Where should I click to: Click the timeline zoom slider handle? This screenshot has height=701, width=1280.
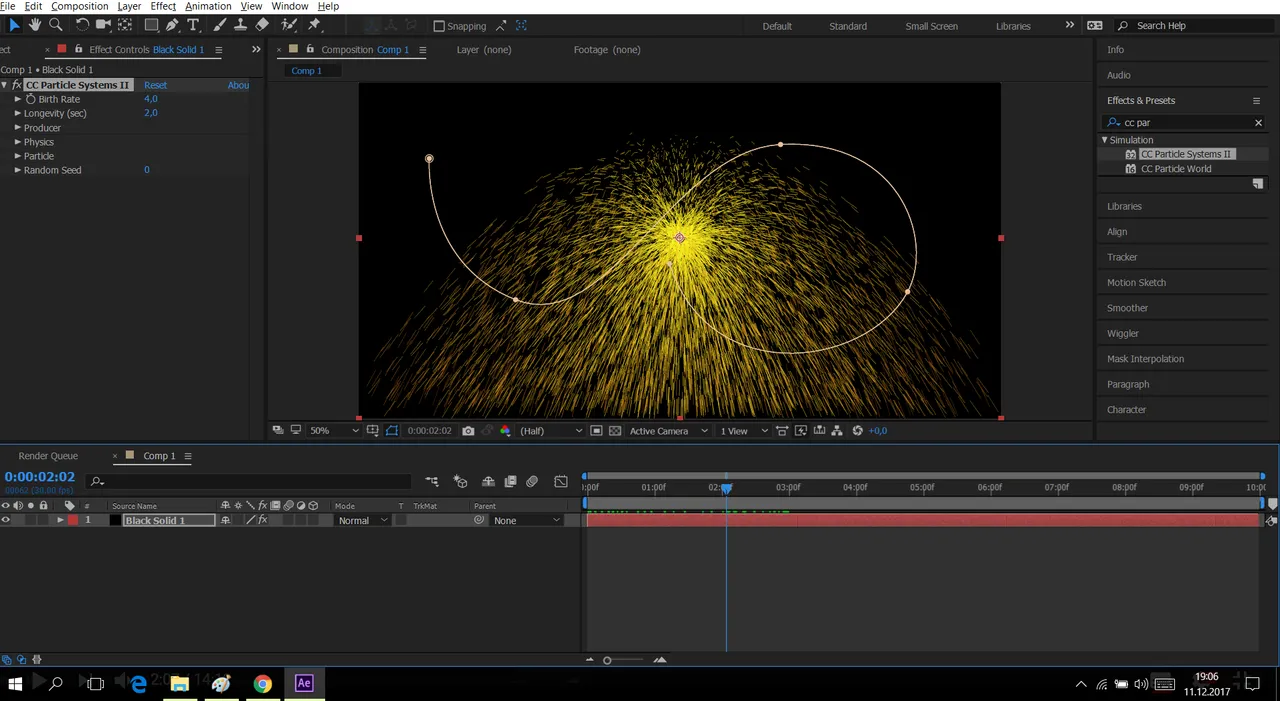(x=607, y=660)
